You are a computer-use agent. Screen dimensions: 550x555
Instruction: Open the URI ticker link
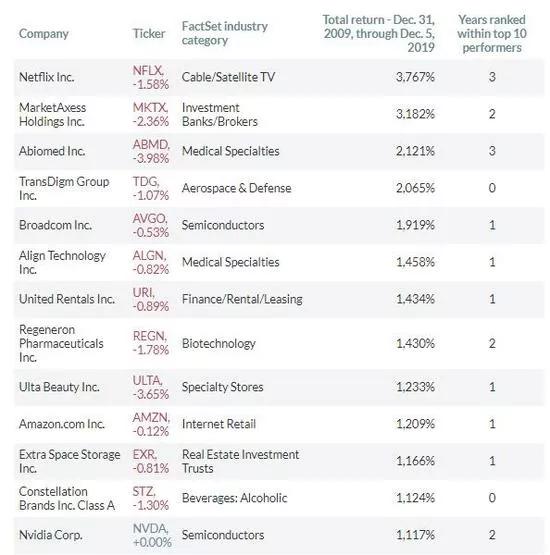(143, 293)
